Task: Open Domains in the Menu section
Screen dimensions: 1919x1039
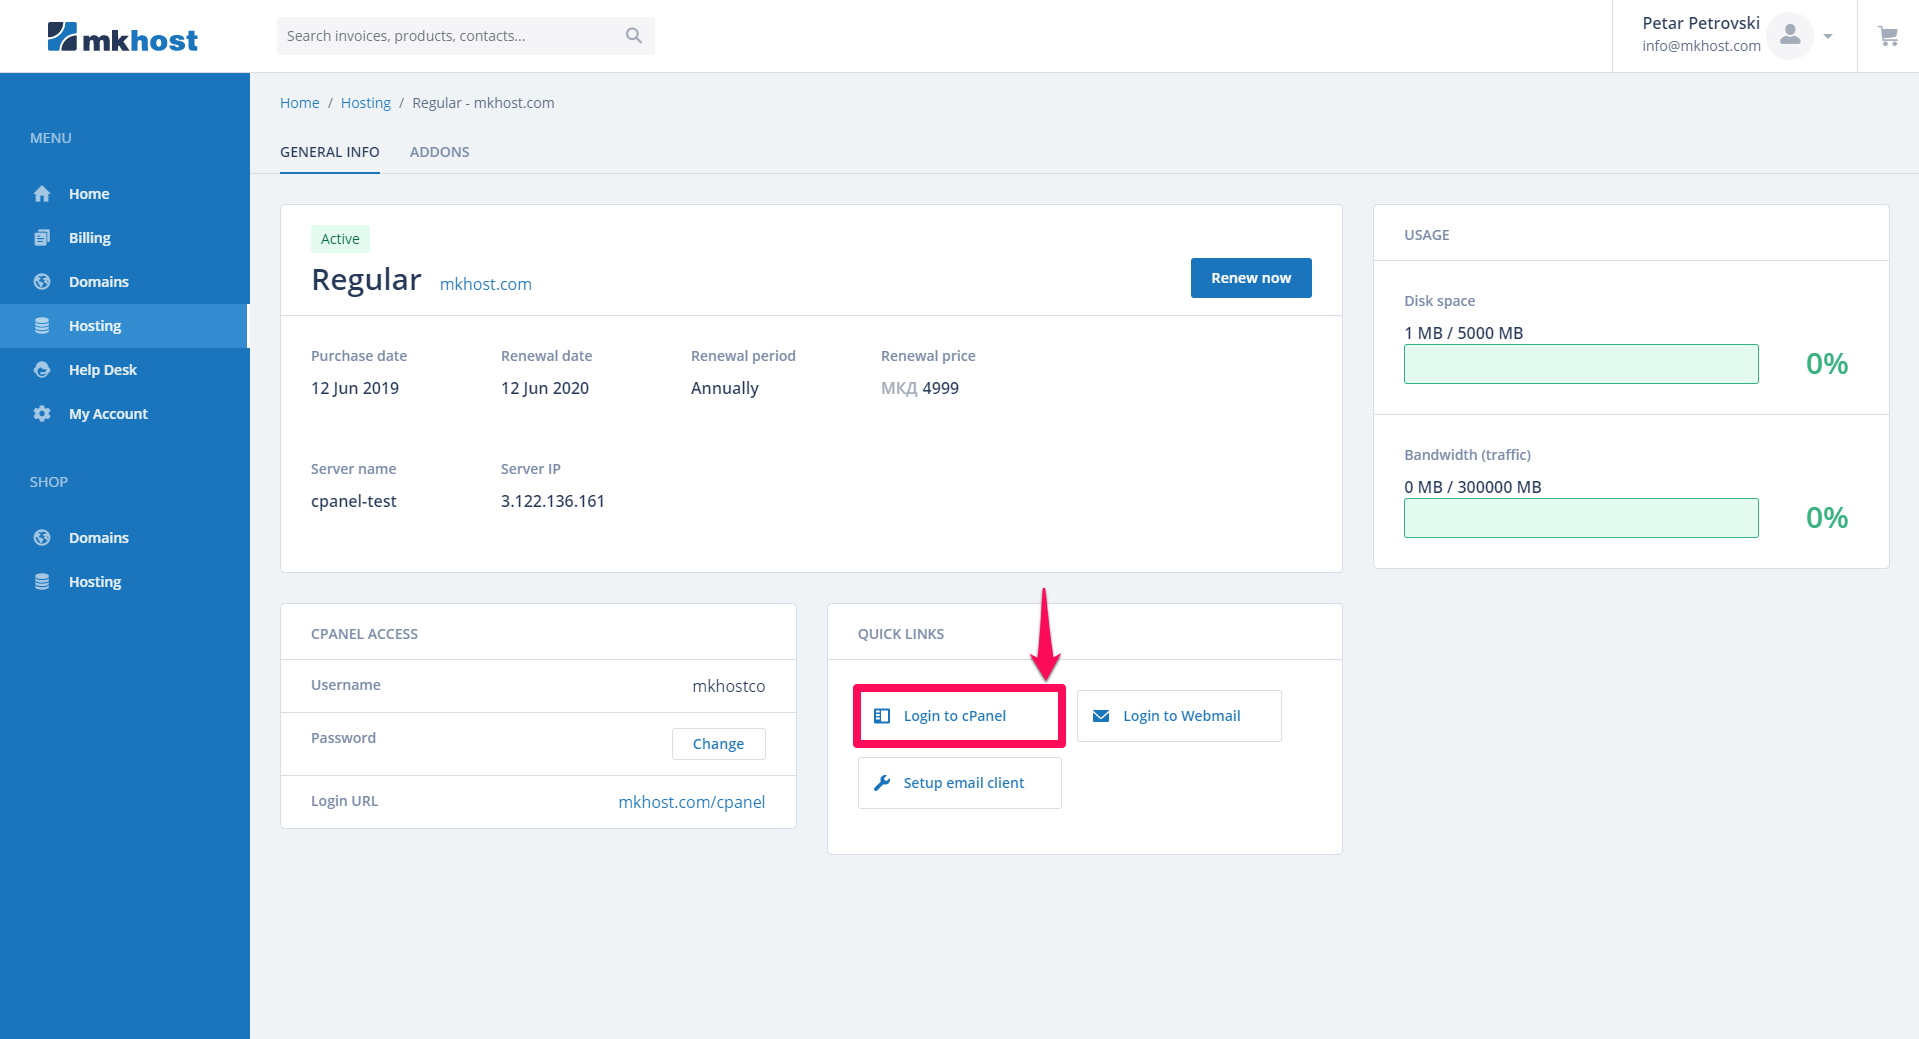Action: [x=98, y=282]
